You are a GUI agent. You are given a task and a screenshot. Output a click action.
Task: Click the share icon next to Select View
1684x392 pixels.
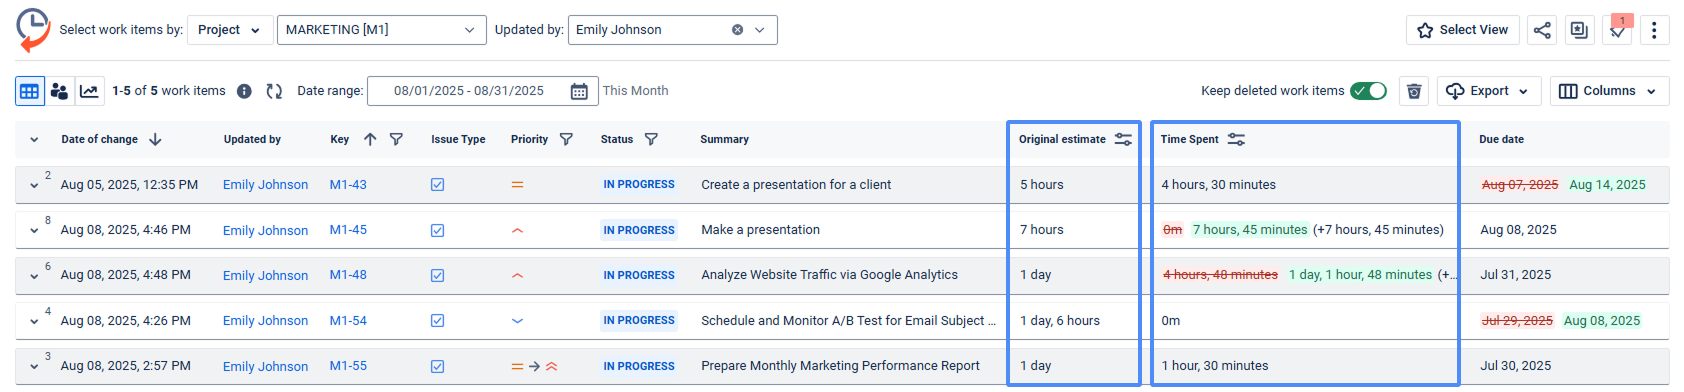1542,30
